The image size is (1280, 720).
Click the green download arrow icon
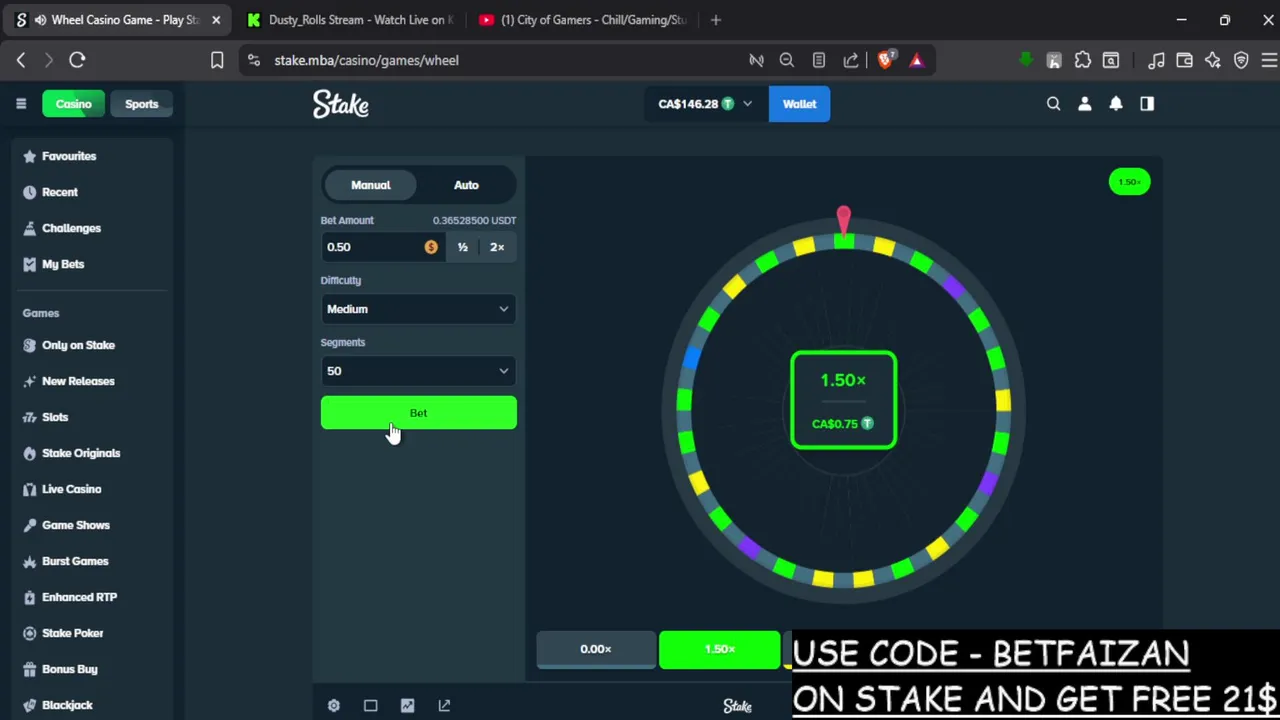[x=1025, y=61]
